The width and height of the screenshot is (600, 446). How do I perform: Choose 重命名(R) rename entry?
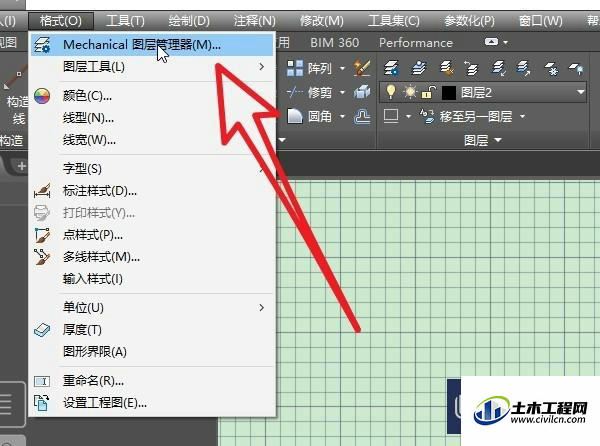coord(152,381)
